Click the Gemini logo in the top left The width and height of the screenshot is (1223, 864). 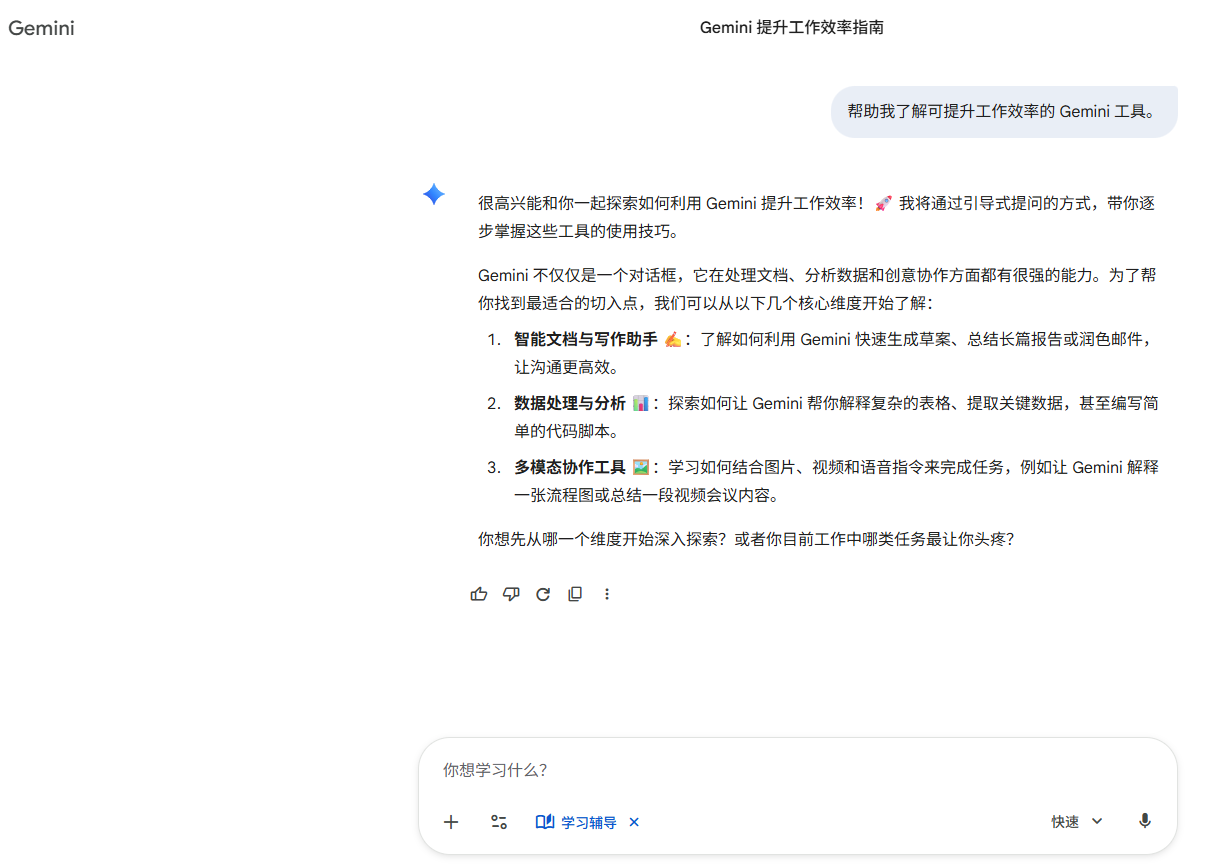click(x=42, y=28)
